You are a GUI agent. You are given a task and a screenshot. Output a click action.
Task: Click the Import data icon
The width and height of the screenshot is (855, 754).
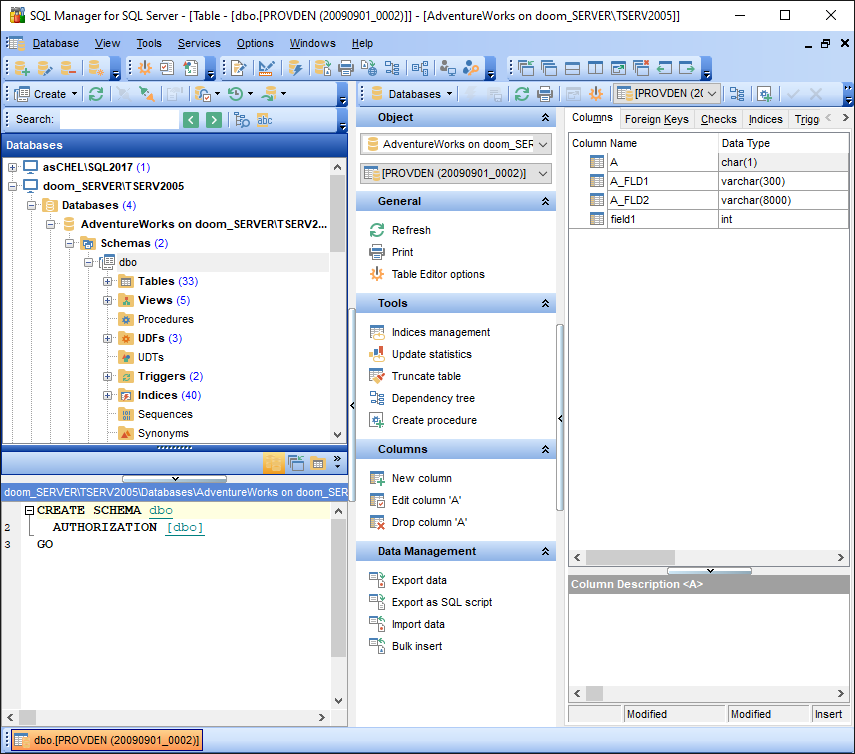click(377, 624)
